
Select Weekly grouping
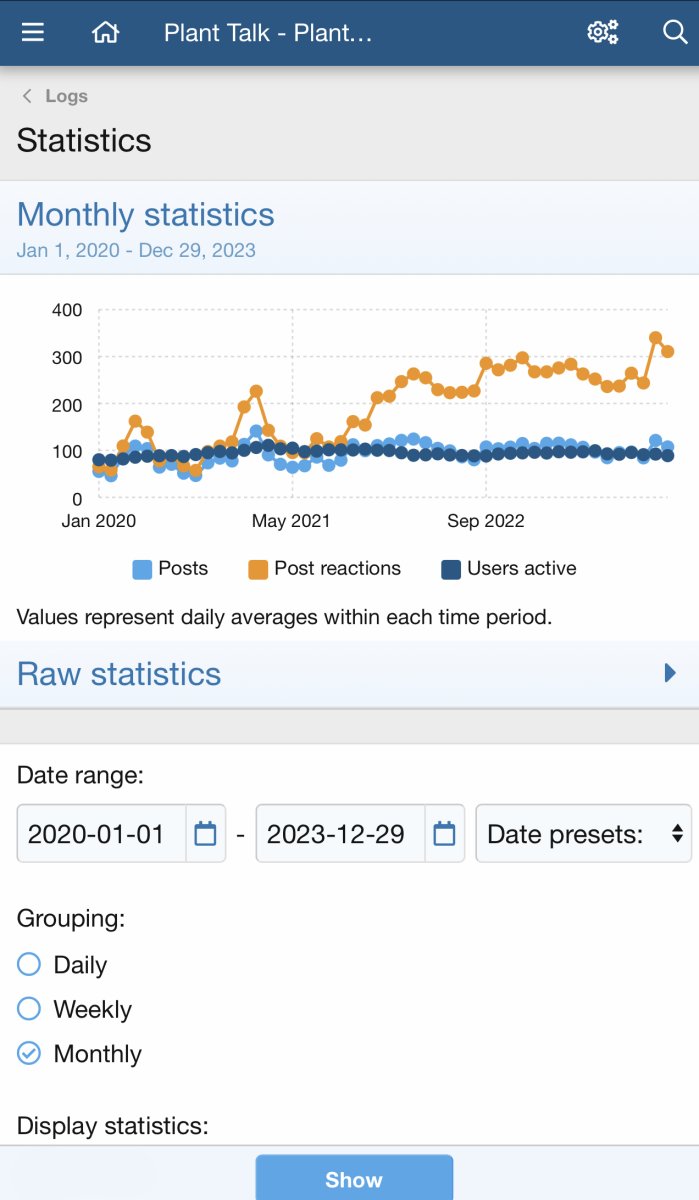29,1009
